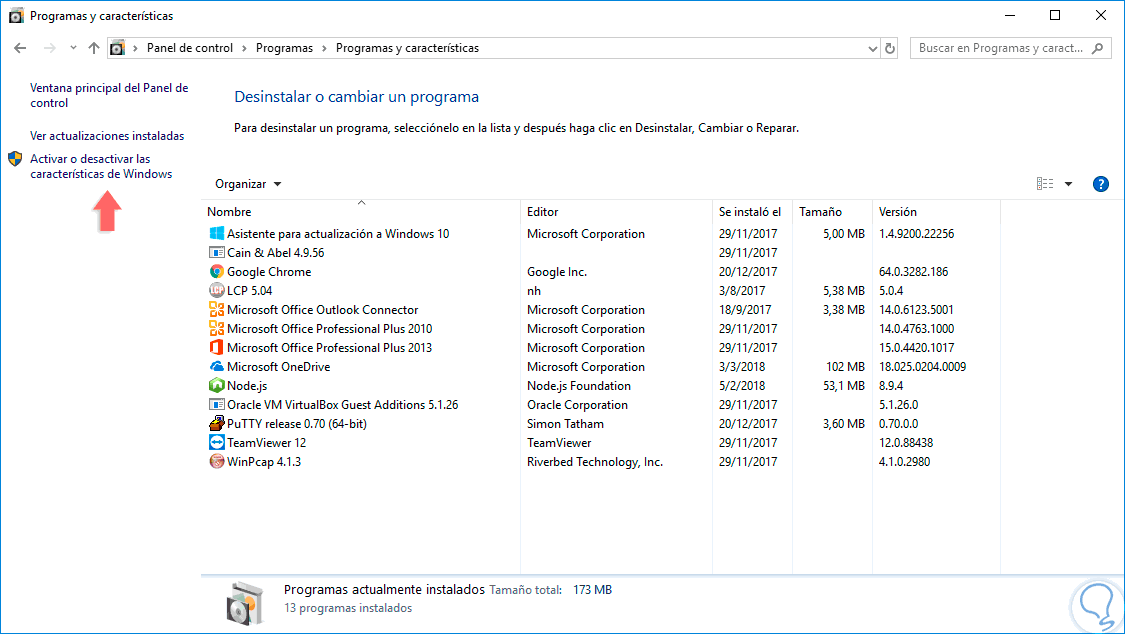Go back with the left arrow
Image resolution: width=1125 pixels, height=634 pixels.
[x=20, y=48]
